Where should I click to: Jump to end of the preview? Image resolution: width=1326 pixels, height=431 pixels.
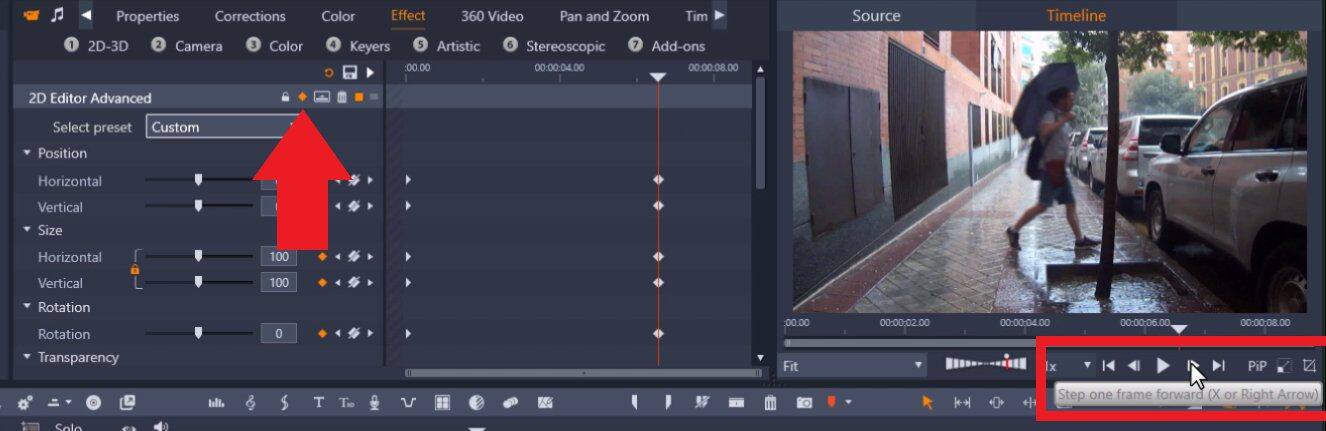tap(1218, 366)
